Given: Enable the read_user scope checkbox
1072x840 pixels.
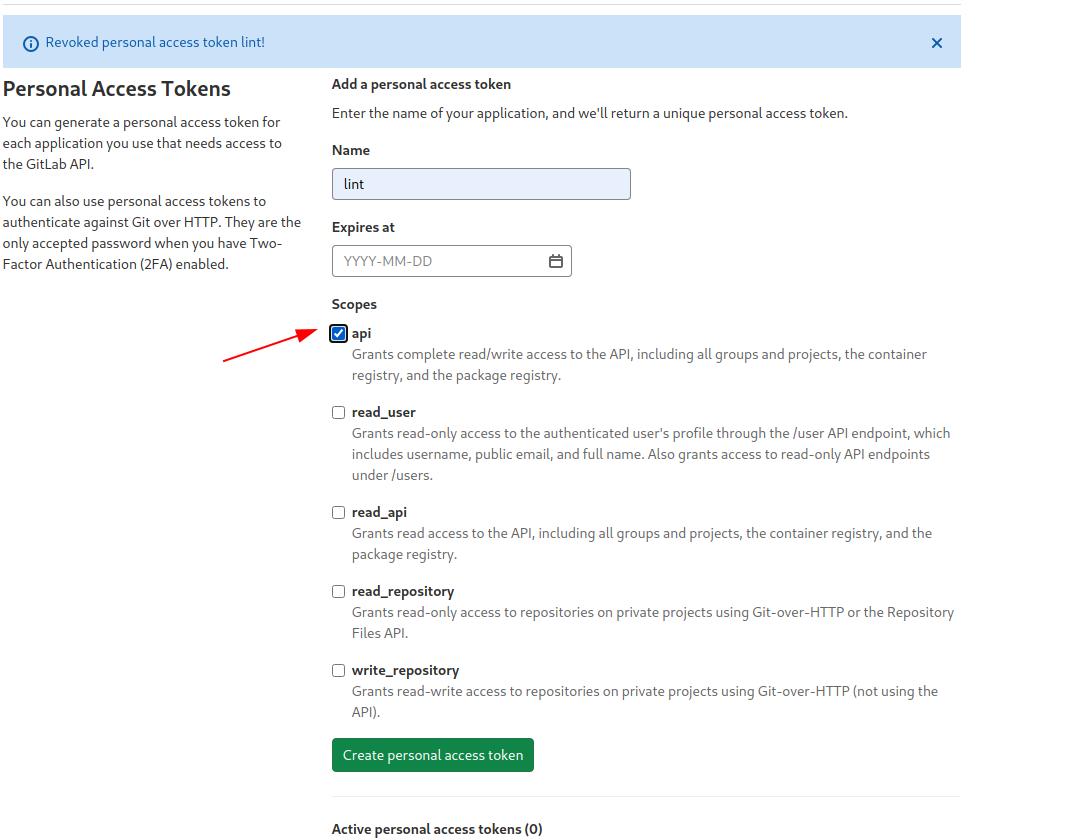Looking at the screenshot, I should 339,412.
